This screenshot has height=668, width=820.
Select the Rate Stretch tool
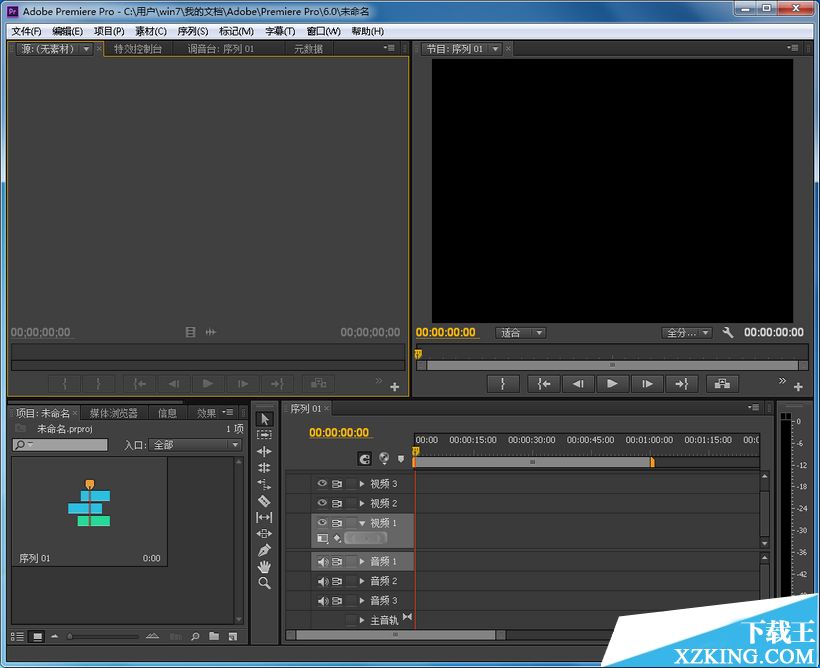click(264, 484)
